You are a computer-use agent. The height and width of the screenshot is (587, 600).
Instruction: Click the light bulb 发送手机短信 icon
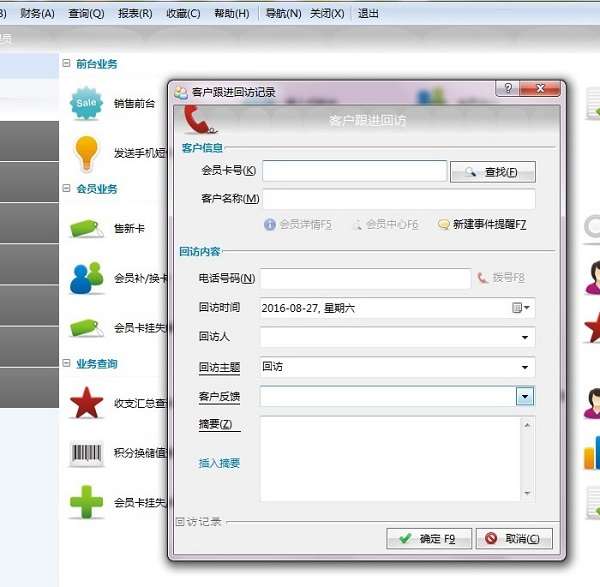click(86, 153)
